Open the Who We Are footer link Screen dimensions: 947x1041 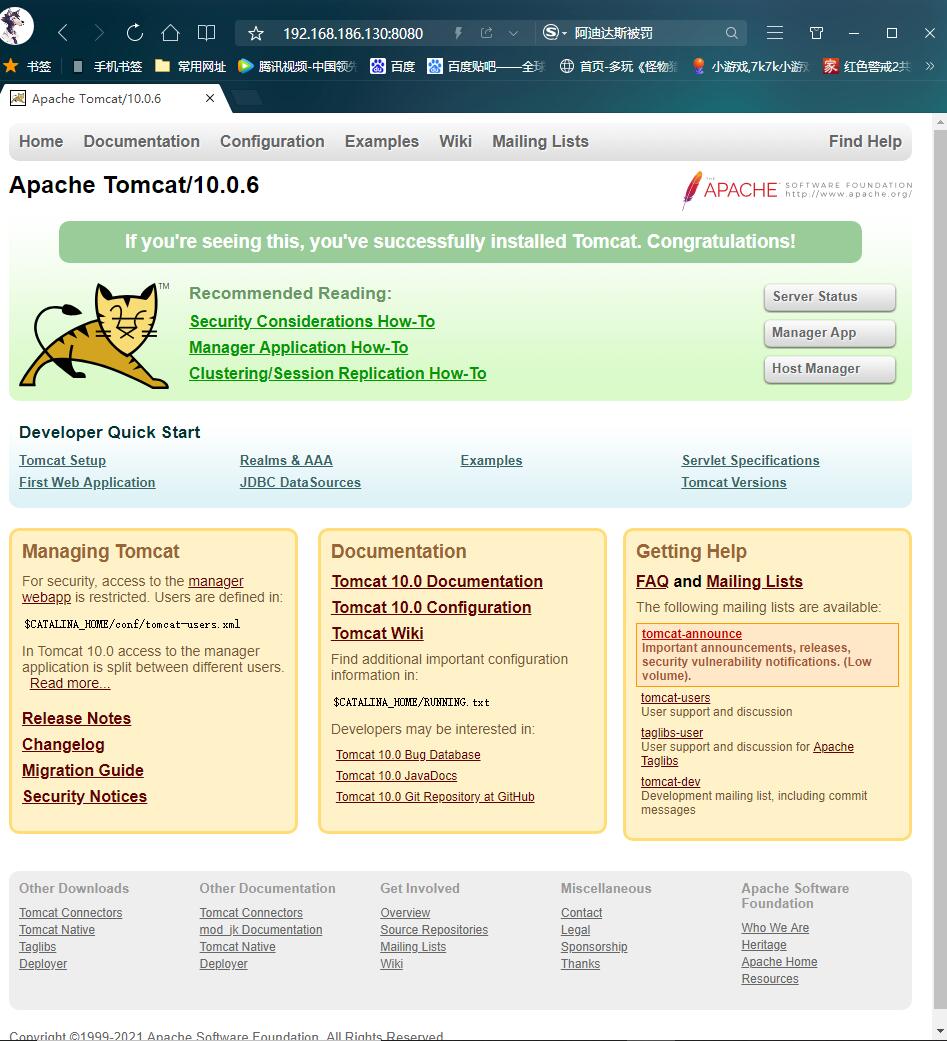(775, 927)
